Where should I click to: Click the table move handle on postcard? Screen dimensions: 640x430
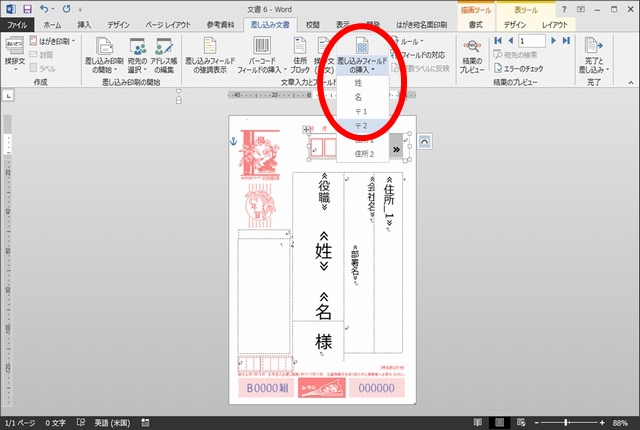[x=306, y=130]
